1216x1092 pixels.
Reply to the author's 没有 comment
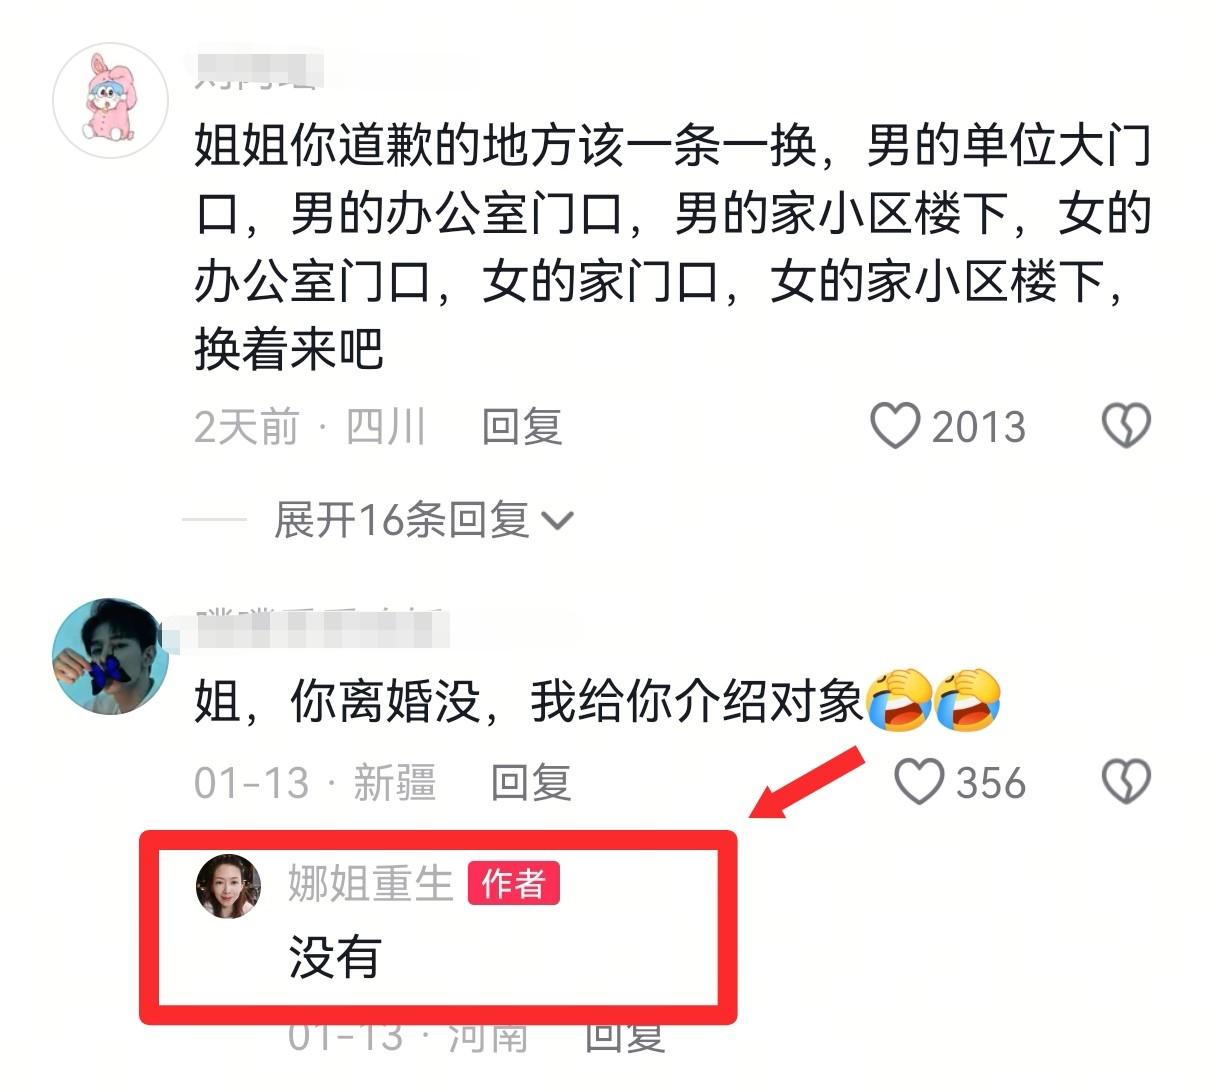[x=624, y=1036]
